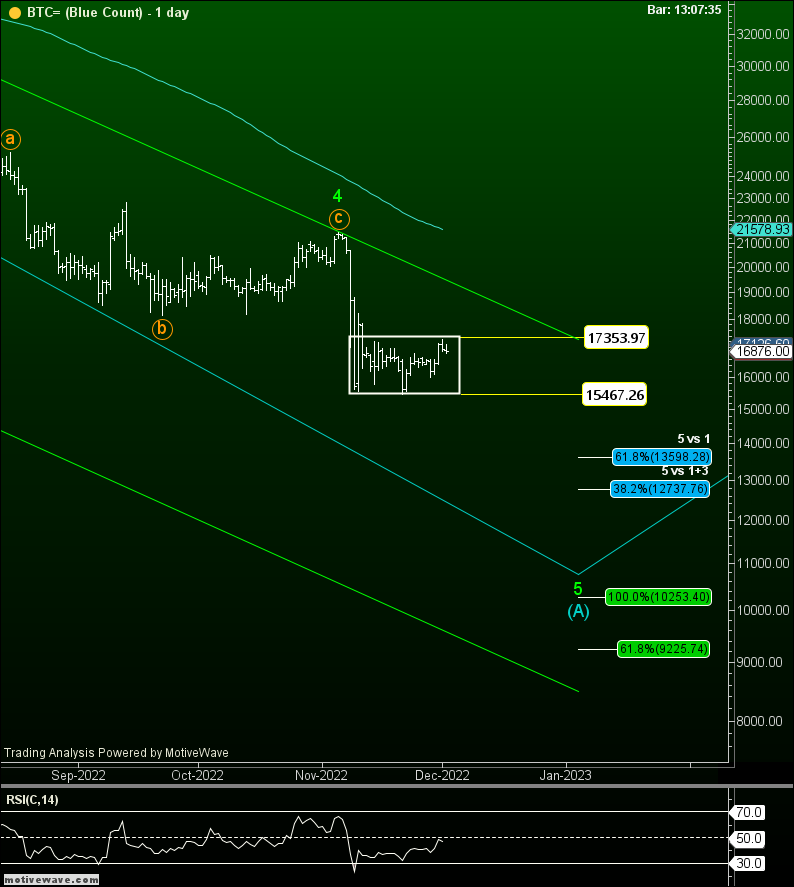Click the Sep-2022 time axis label

pos(78,776)
